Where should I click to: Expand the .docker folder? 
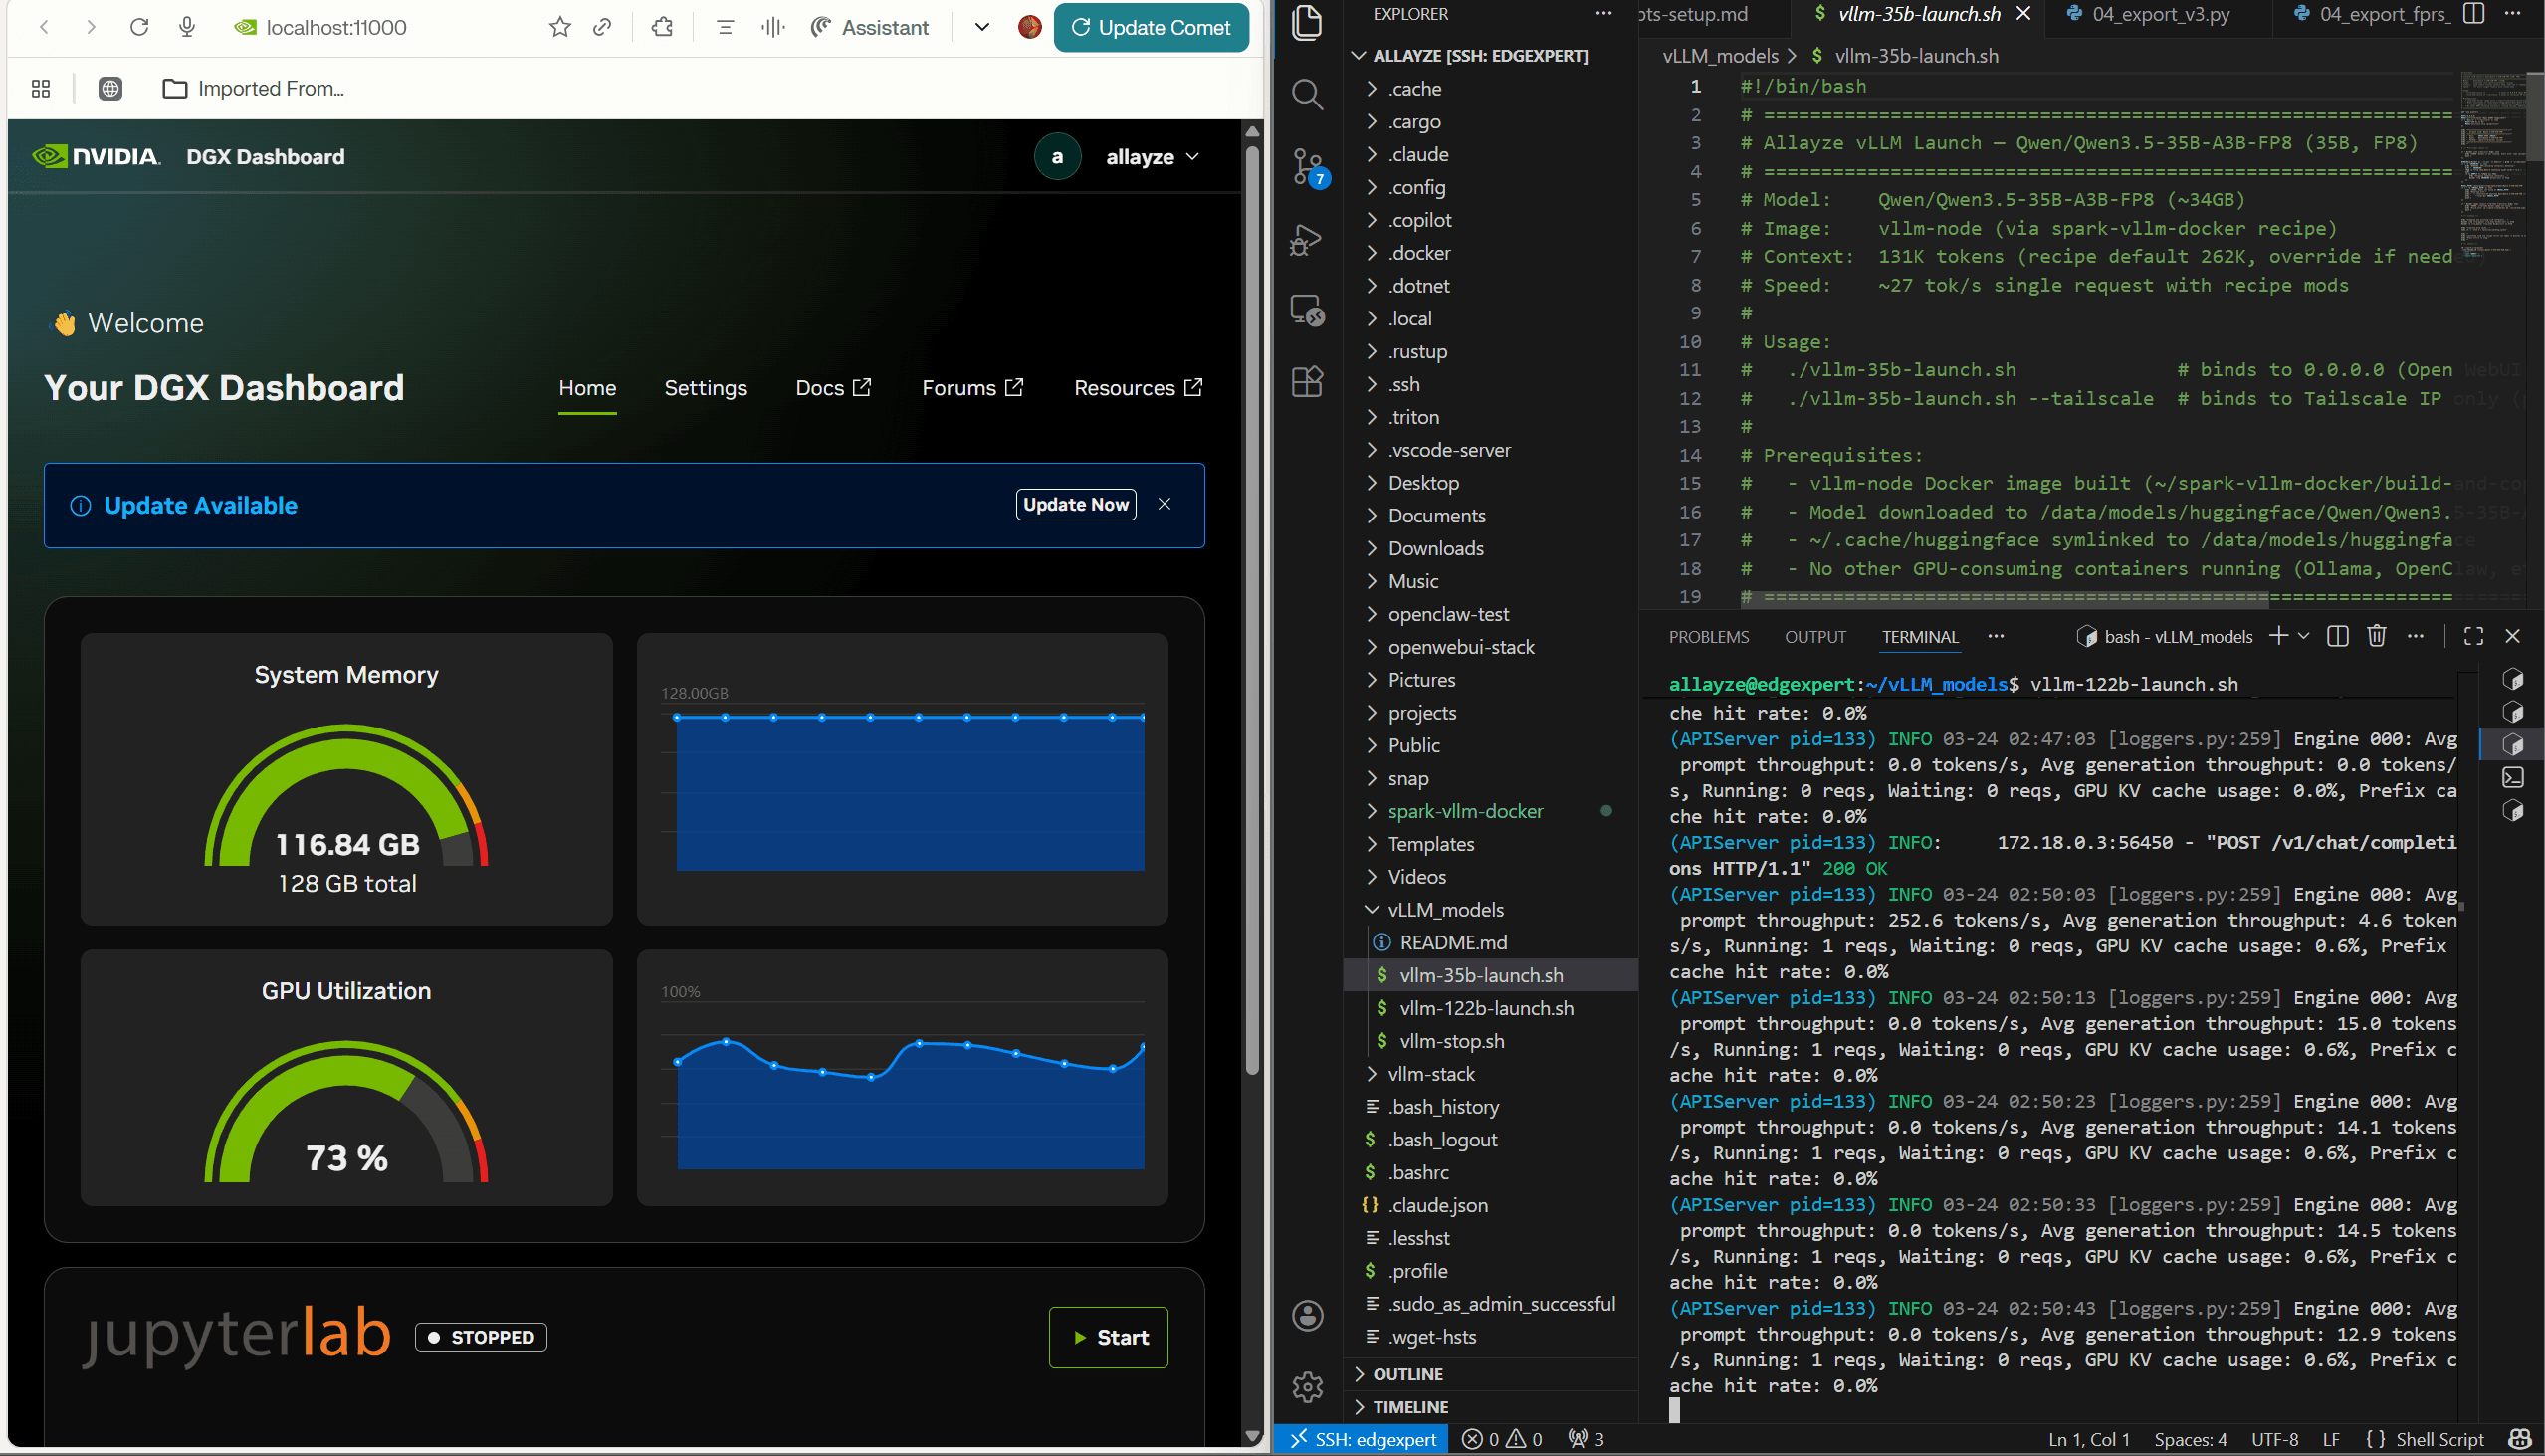[x=1490, y=253]
